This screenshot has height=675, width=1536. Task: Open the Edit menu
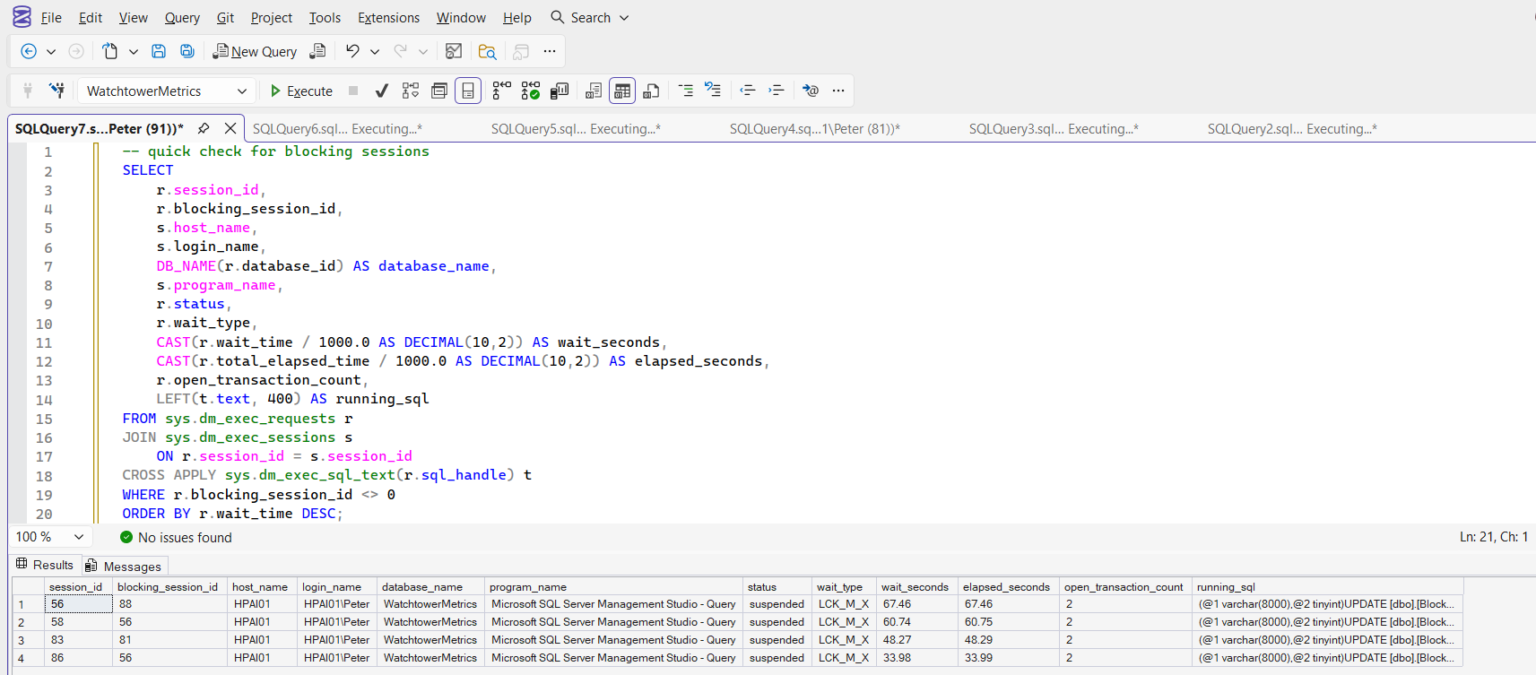point(90,18)
